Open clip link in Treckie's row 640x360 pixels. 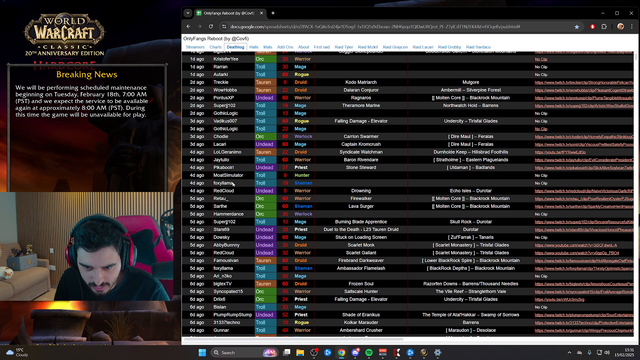tap(584, 82)
